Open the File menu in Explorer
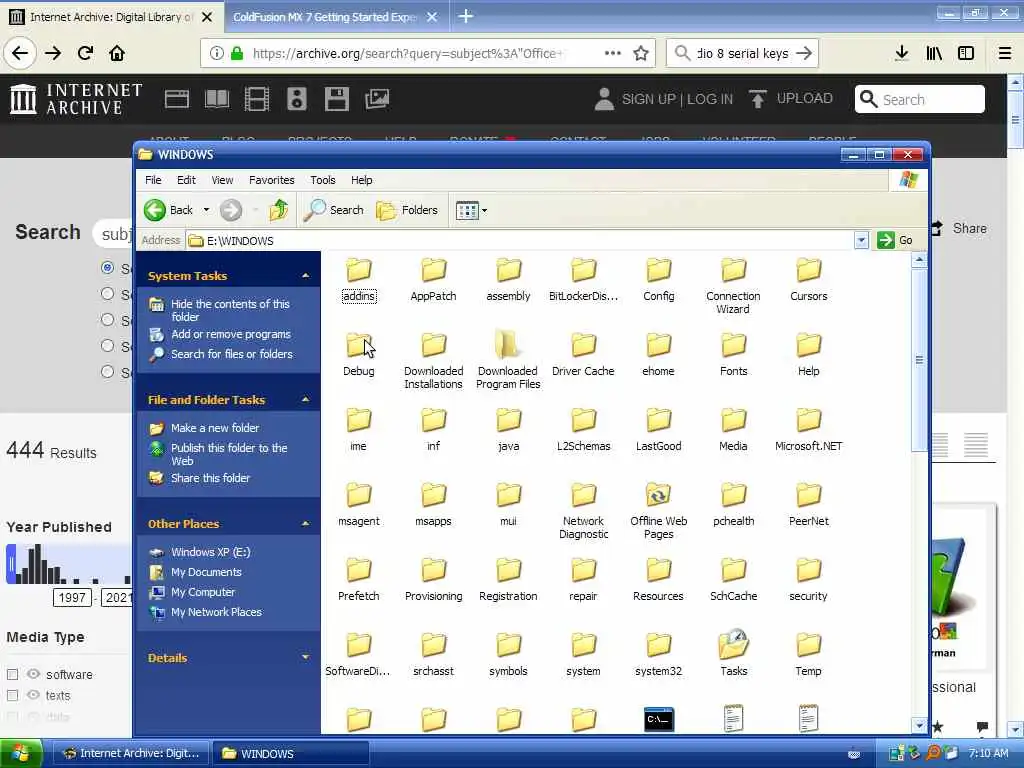Viewport: 1024px width, 768px height. (x=153, y=180)
